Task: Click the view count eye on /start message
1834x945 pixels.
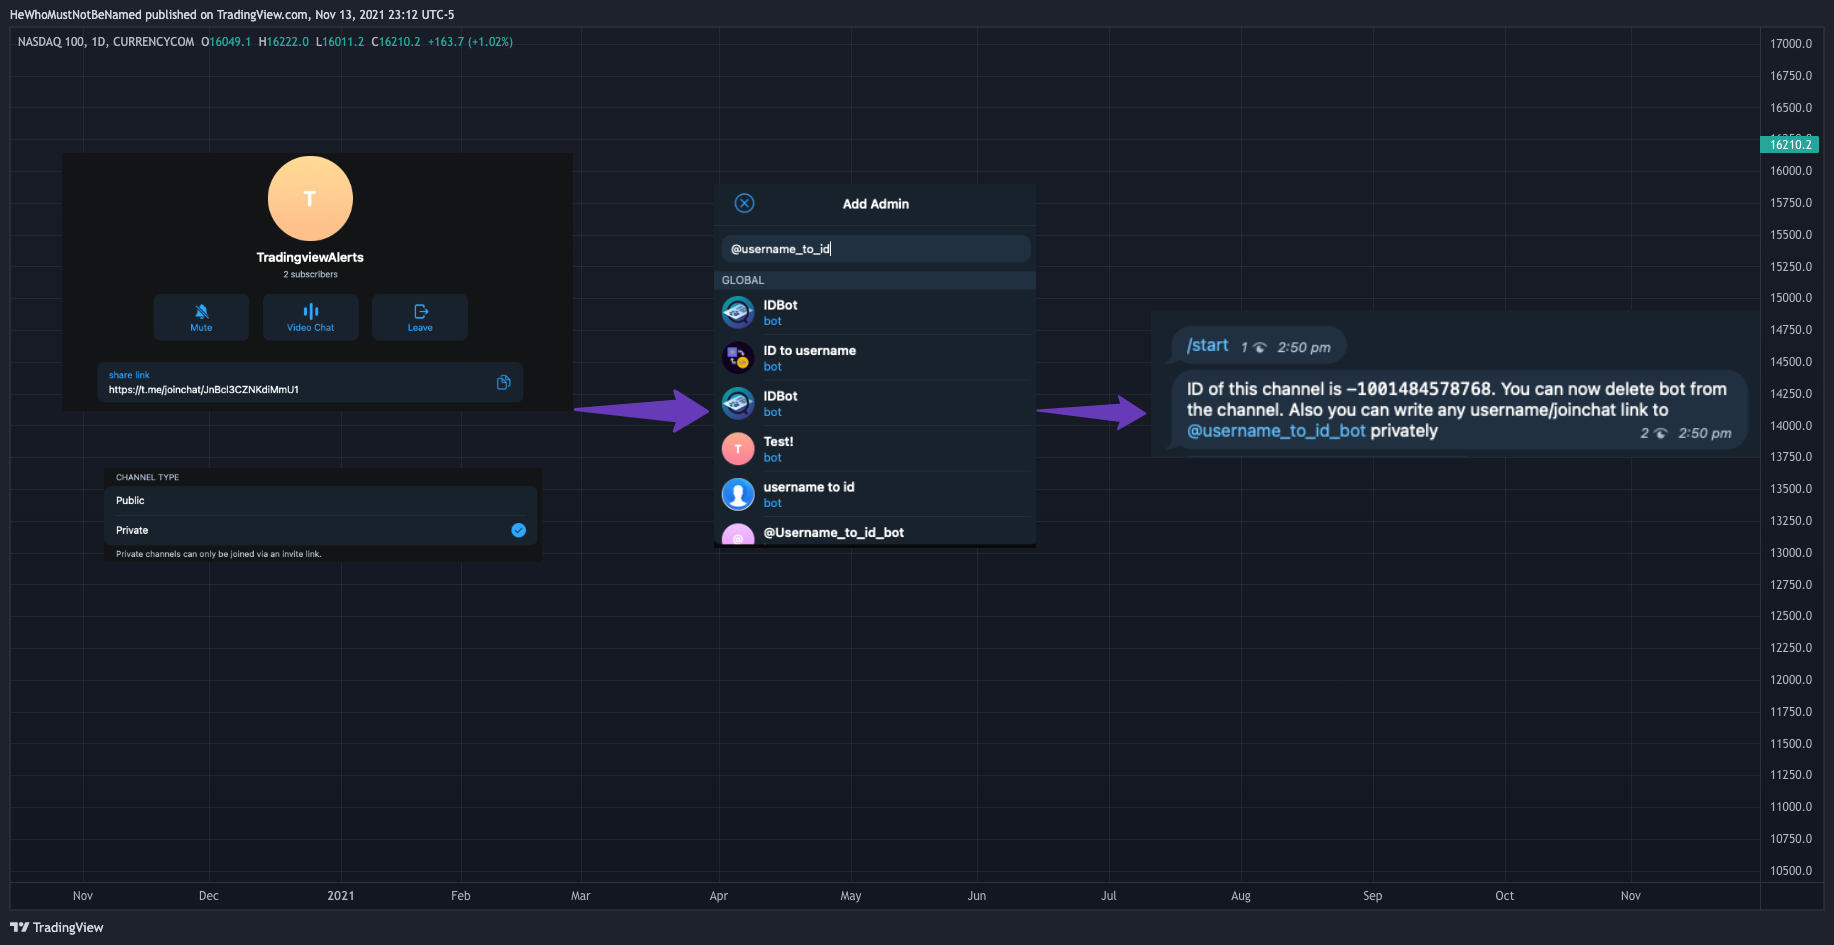Action: click(1260, 348)
